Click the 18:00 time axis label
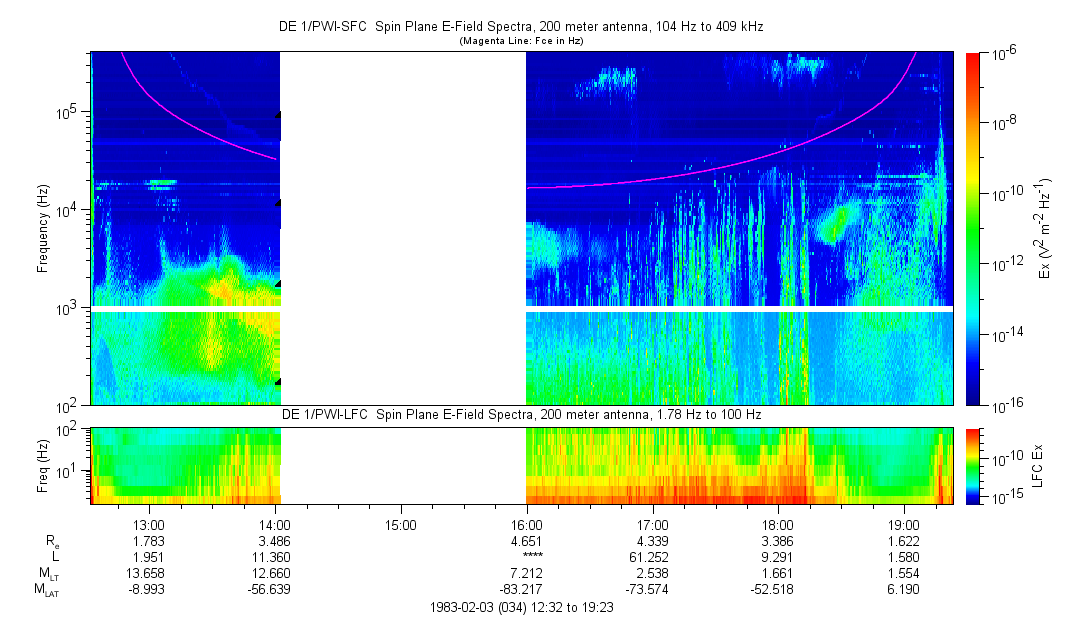1083x620 pixels. (x=778, y=523)
